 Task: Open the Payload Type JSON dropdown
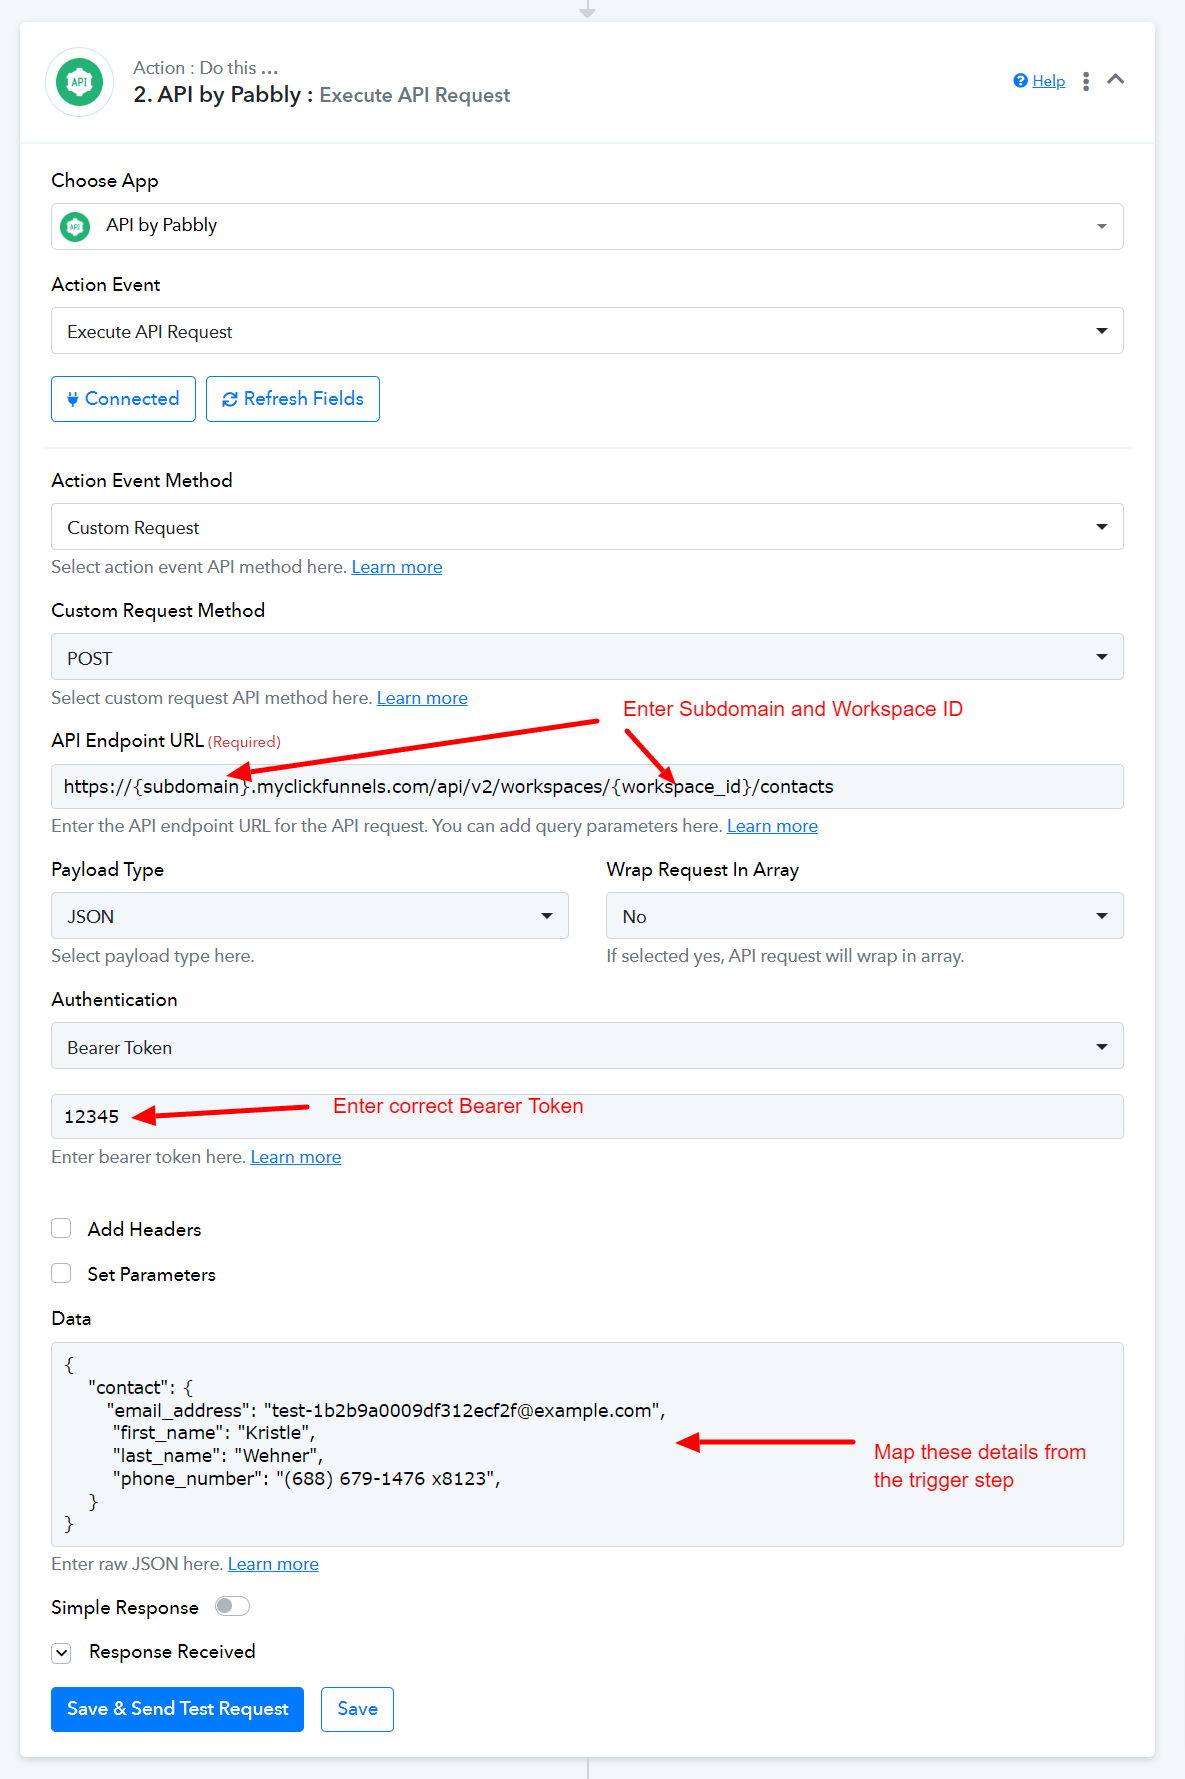[x=310, y=916]
